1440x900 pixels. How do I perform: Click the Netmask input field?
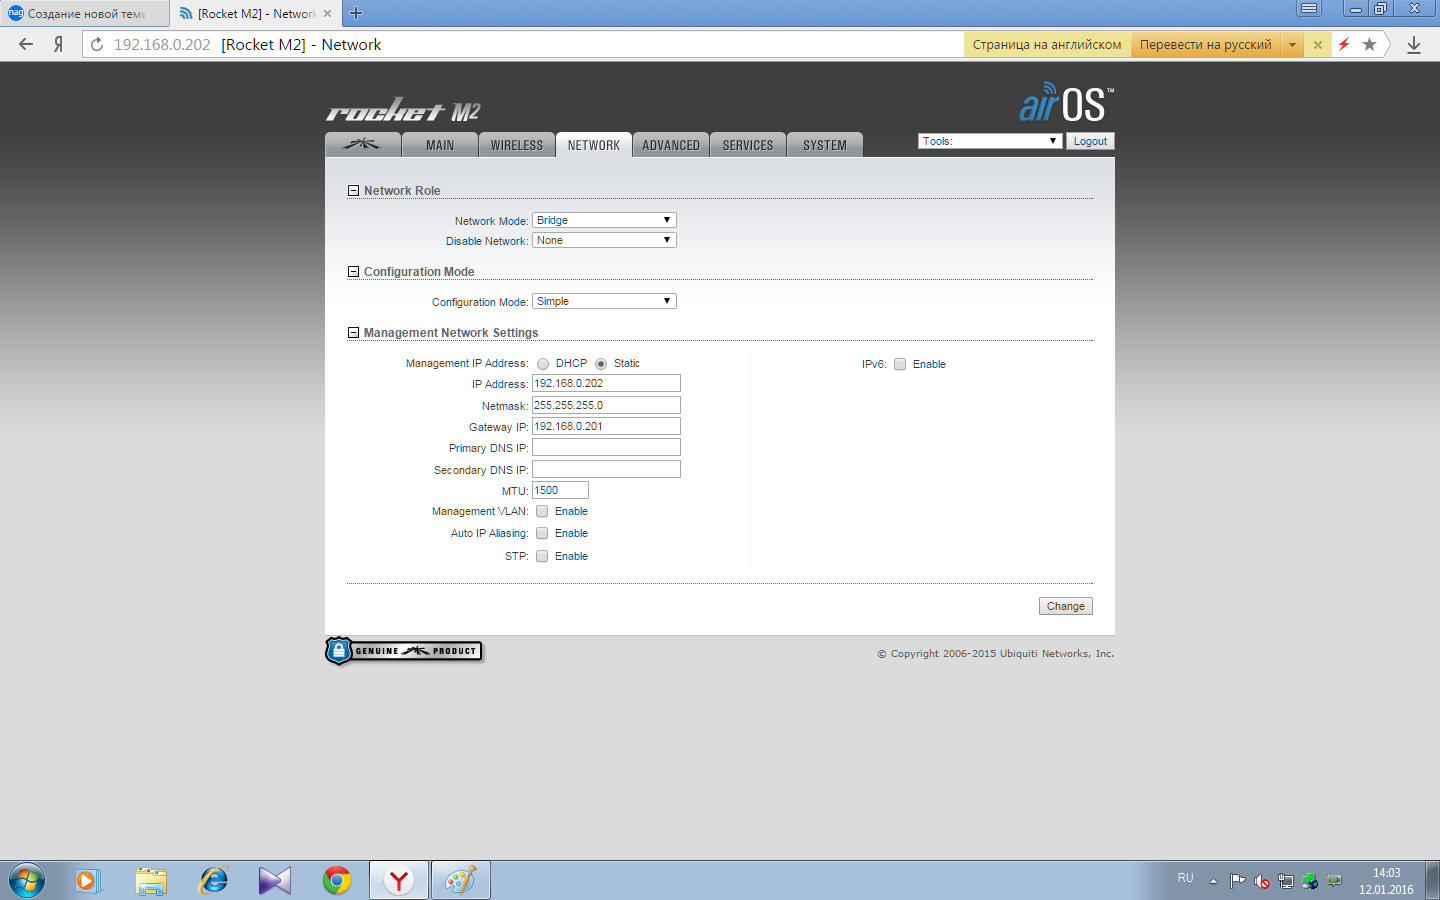tap(606, 405)
